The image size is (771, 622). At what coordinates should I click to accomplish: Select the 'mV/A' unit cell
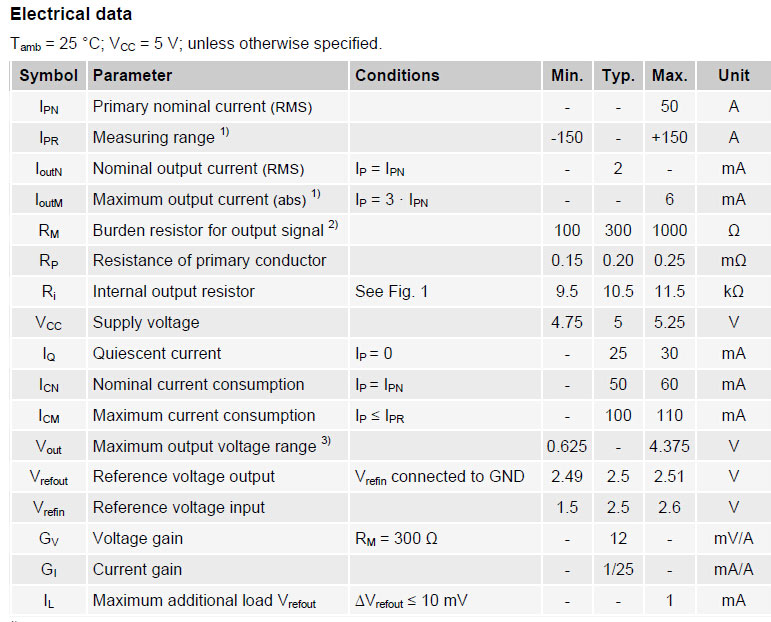[x=733, y=539]
